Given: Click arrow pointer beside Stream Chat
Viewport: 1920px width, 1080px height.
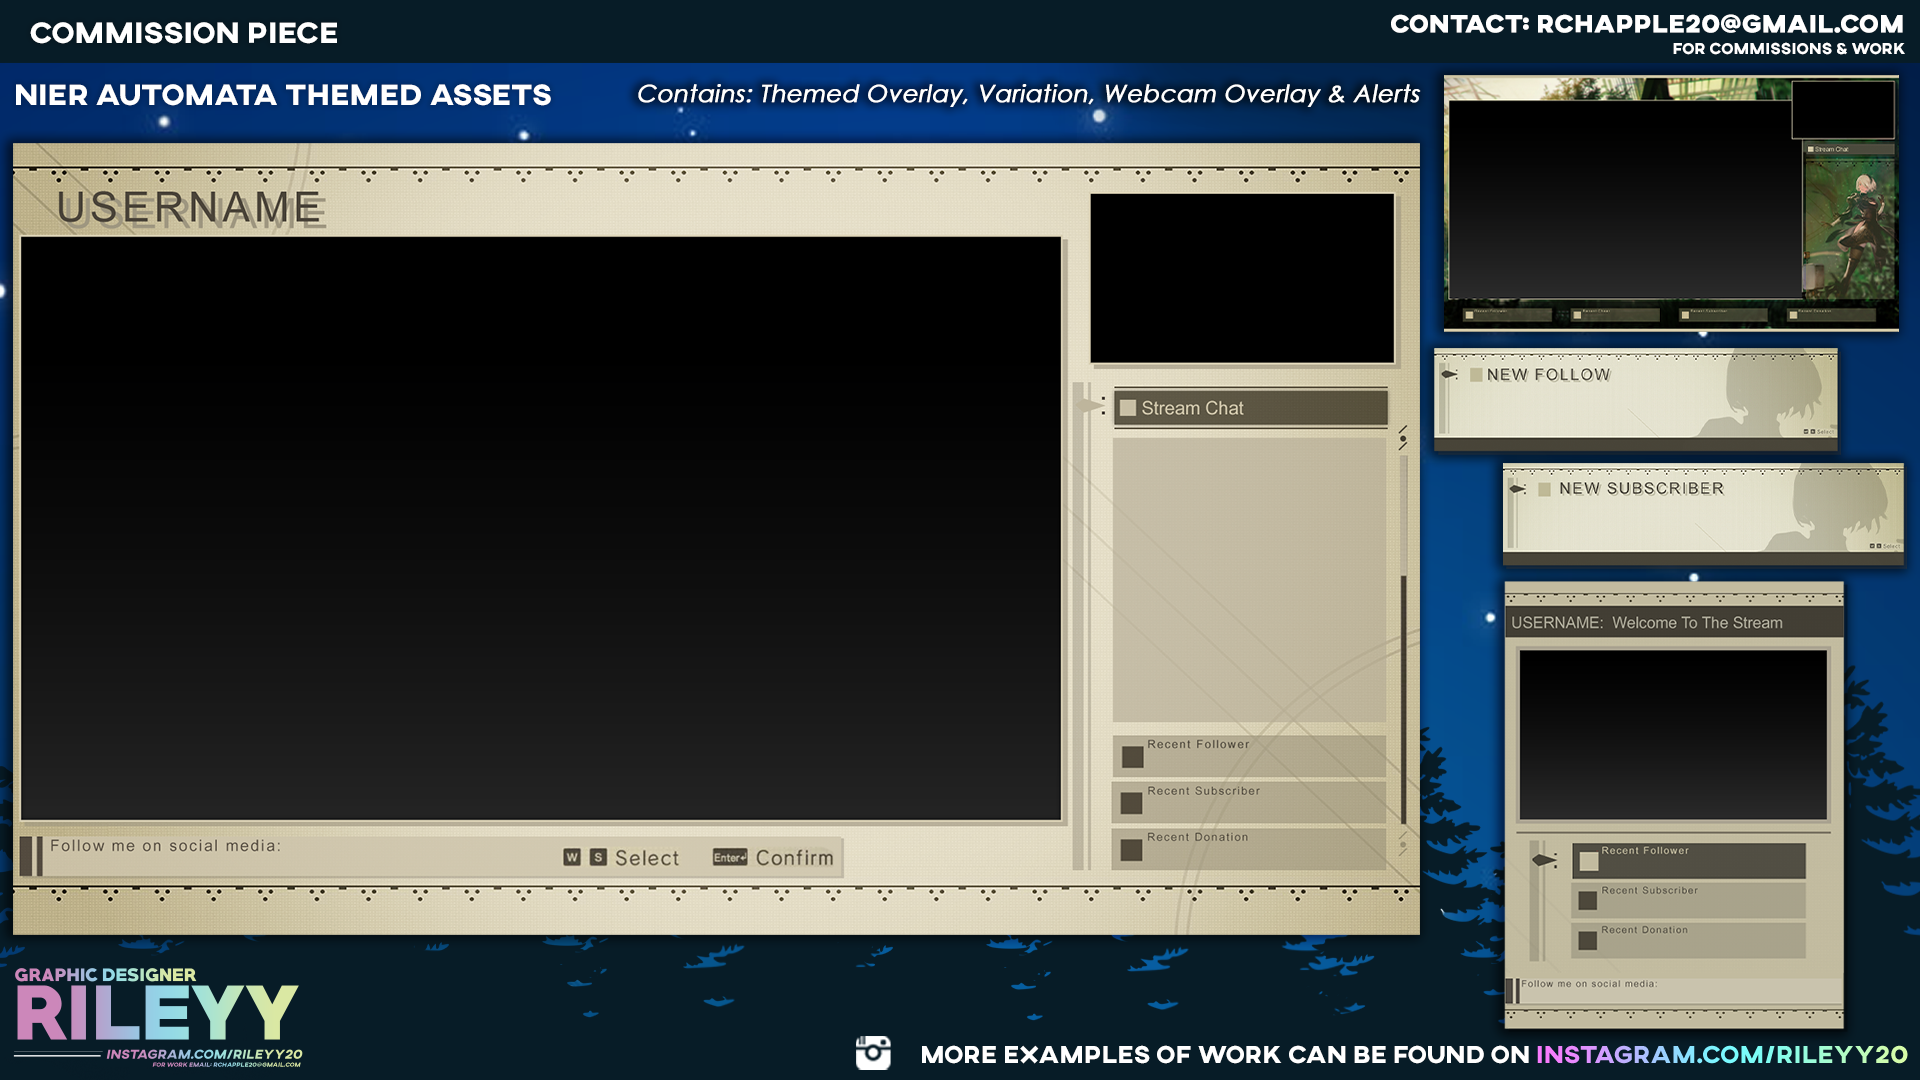Looking at the screenshot, I should pos(1091,406).
